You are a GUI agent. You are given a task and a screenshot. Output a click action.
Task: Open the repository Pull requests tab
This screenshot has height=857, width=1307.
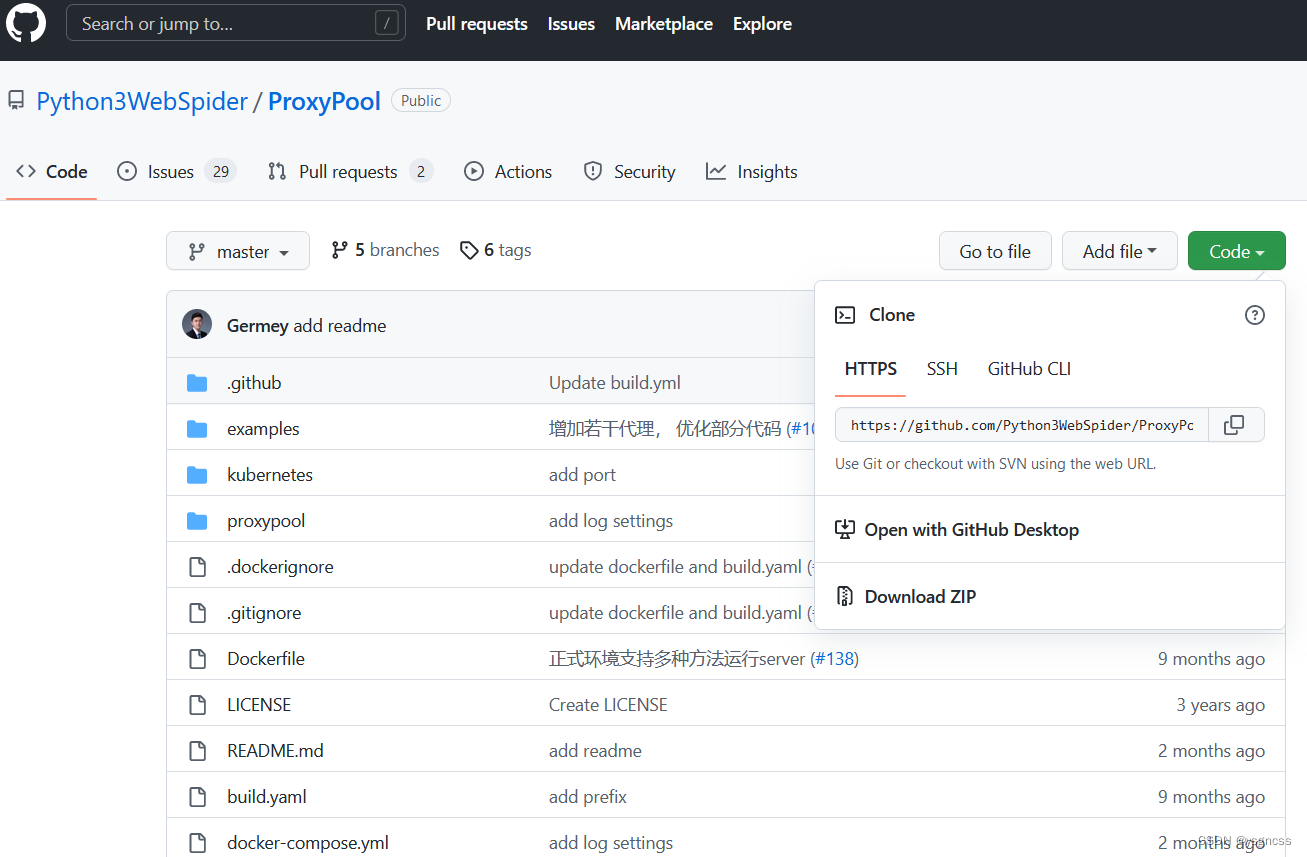click(x=350, y=172)
